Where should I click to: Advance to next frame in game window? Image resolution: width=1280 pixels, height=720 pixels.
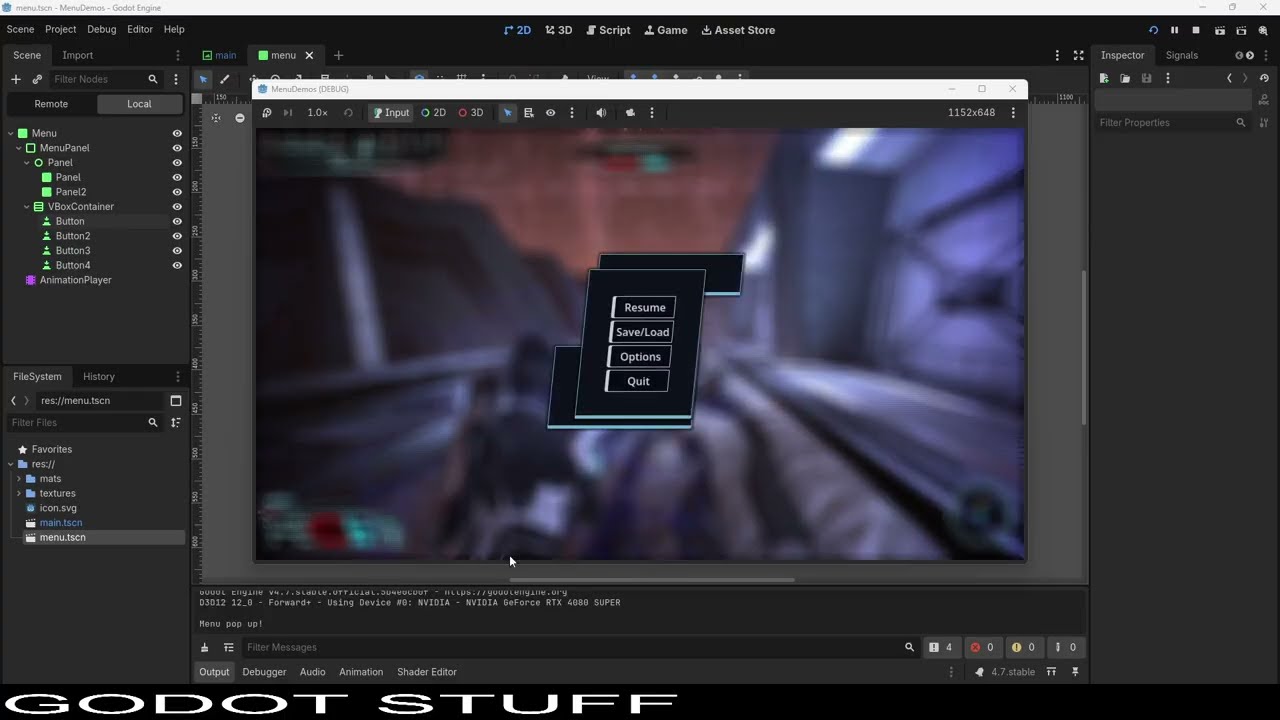(288, 113)
